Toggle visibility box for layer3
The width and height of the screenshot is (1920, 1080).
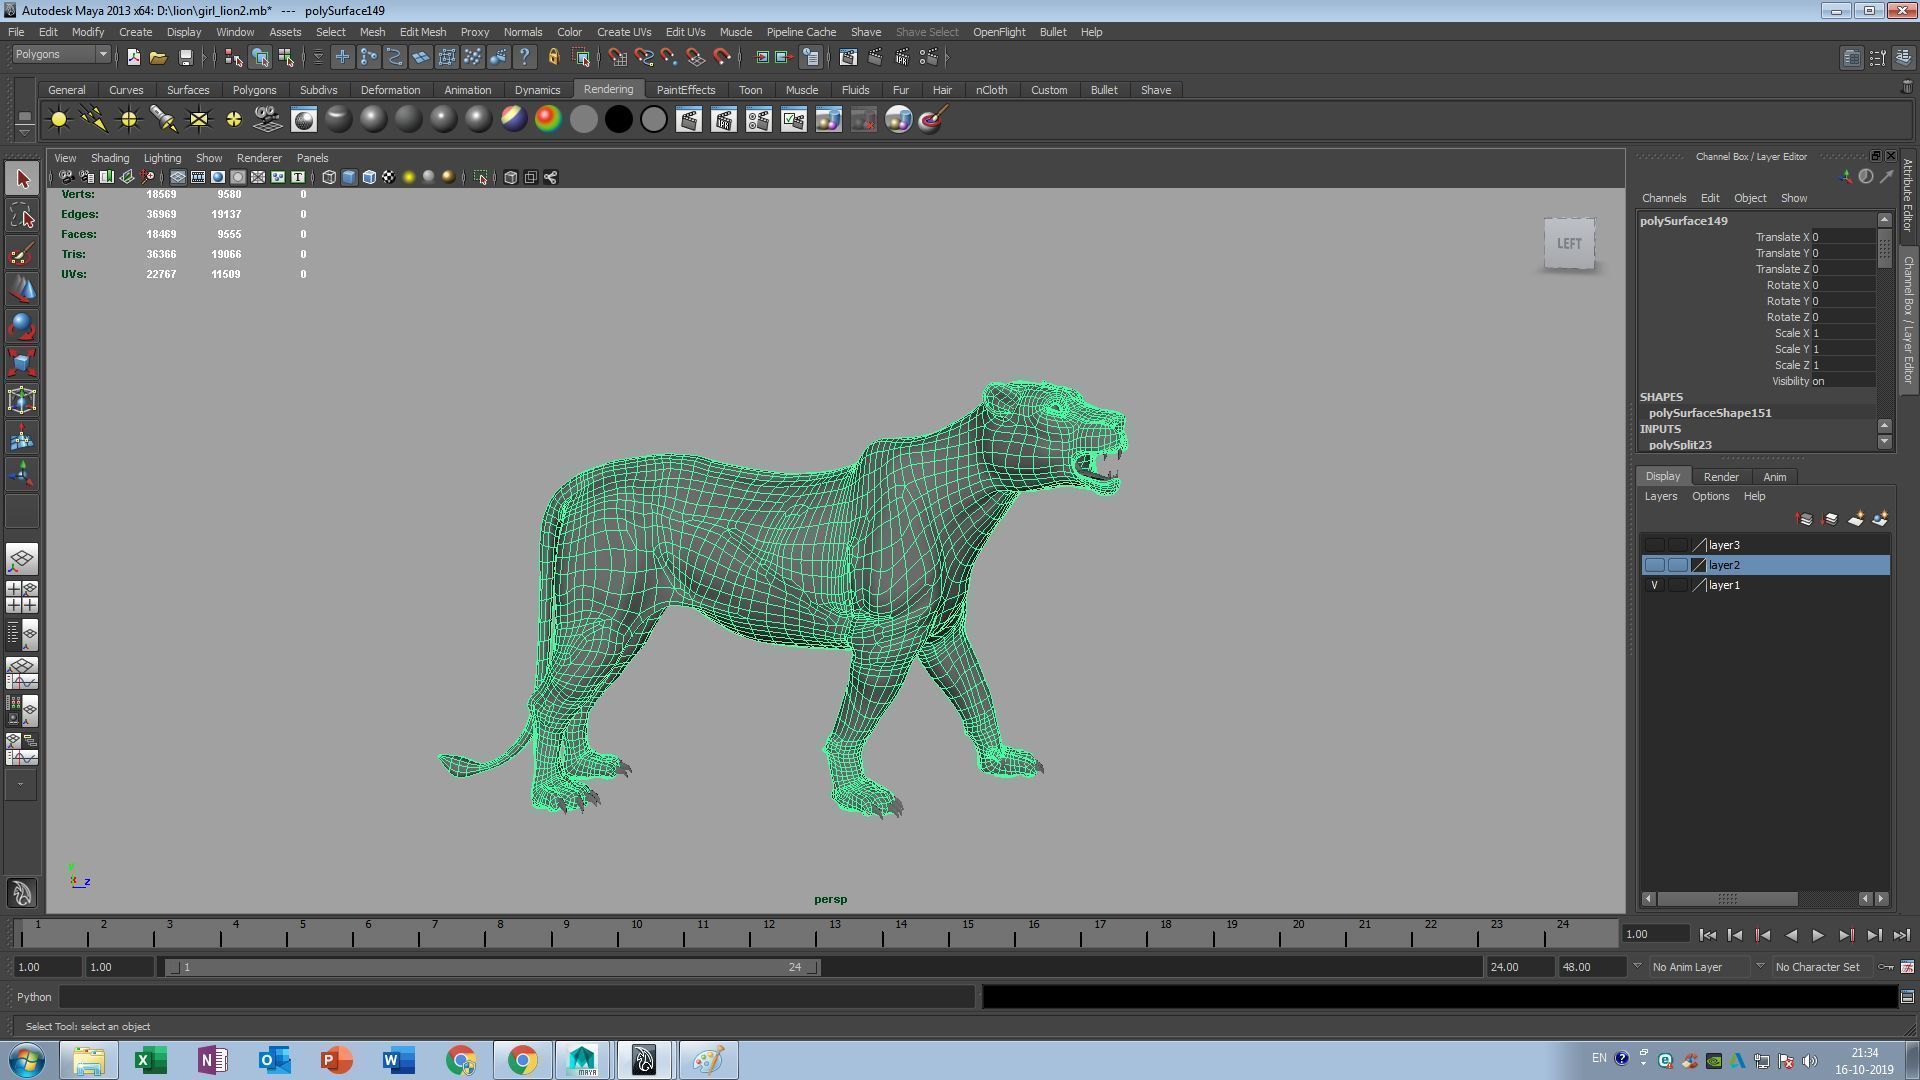point(1654,545)
